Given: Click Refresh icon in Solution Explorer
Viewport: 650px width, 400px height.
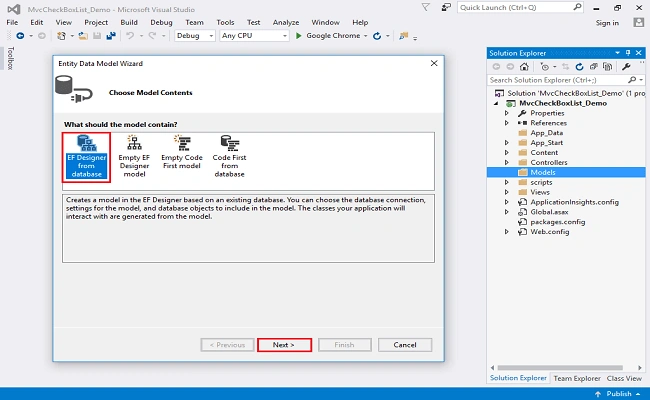Looking at the screenshot, I should 579,67.
